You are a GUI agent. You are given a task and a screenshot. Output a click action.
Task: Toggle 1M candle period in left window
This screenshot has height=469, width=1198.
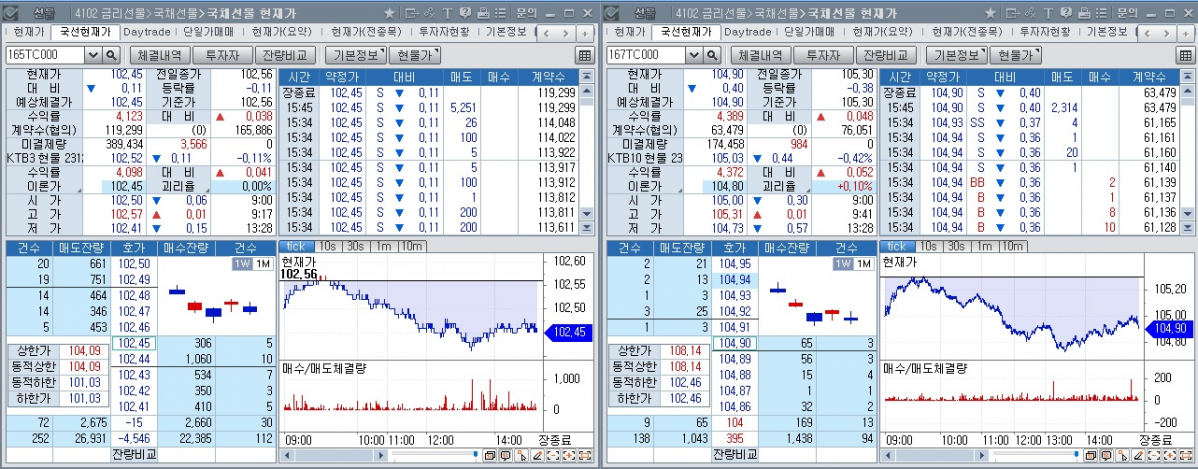coord(262,264)
